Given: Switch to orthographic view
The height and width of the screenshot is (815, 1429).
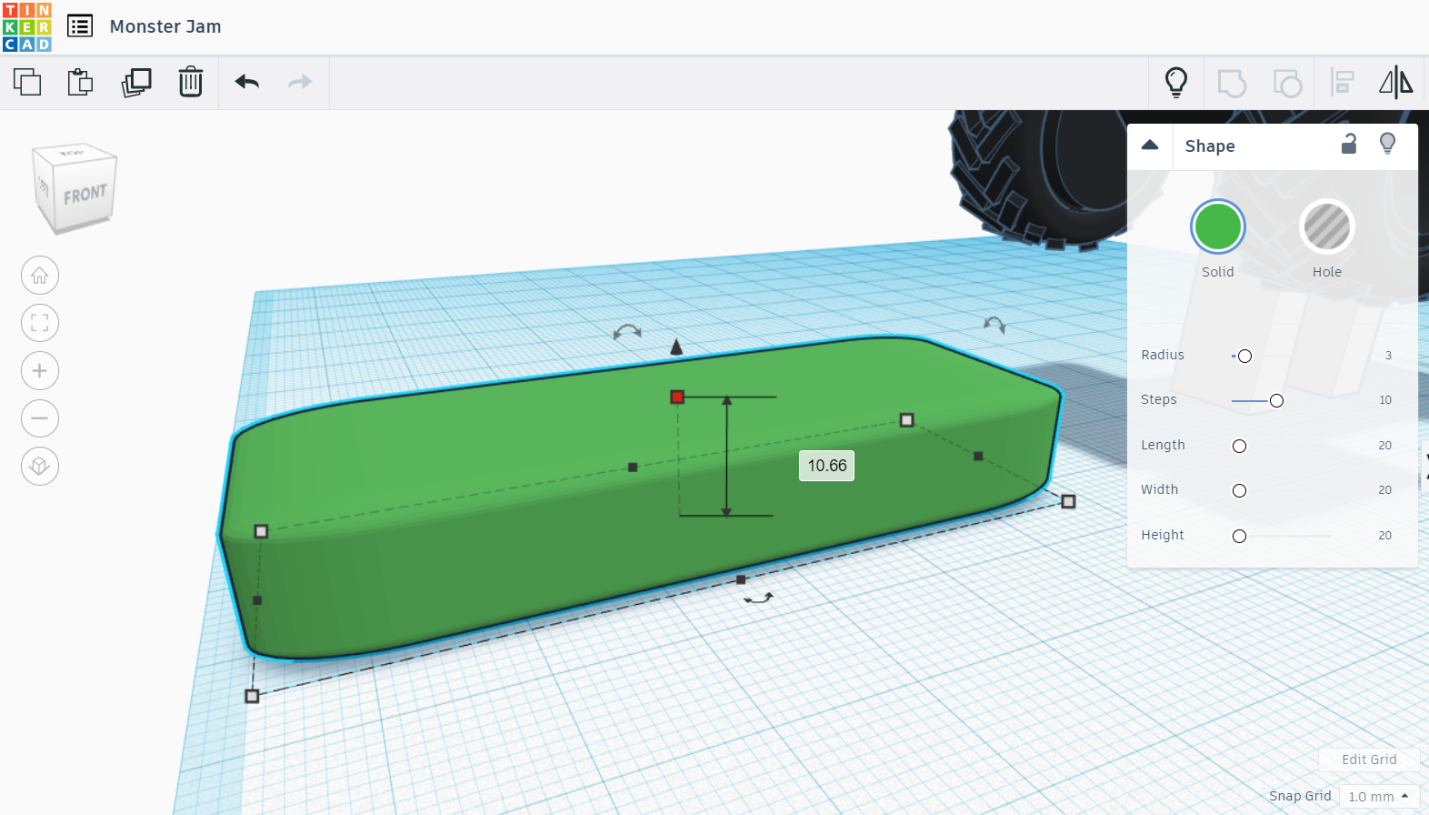Looking at the screenshot, I should click(40, 466).
